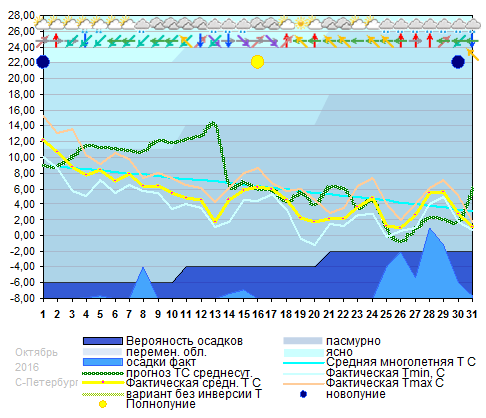Click the red up arrow wind icon above day 2
The width and height of the screenshot is (486, 418).
click(x=57, y=41)
